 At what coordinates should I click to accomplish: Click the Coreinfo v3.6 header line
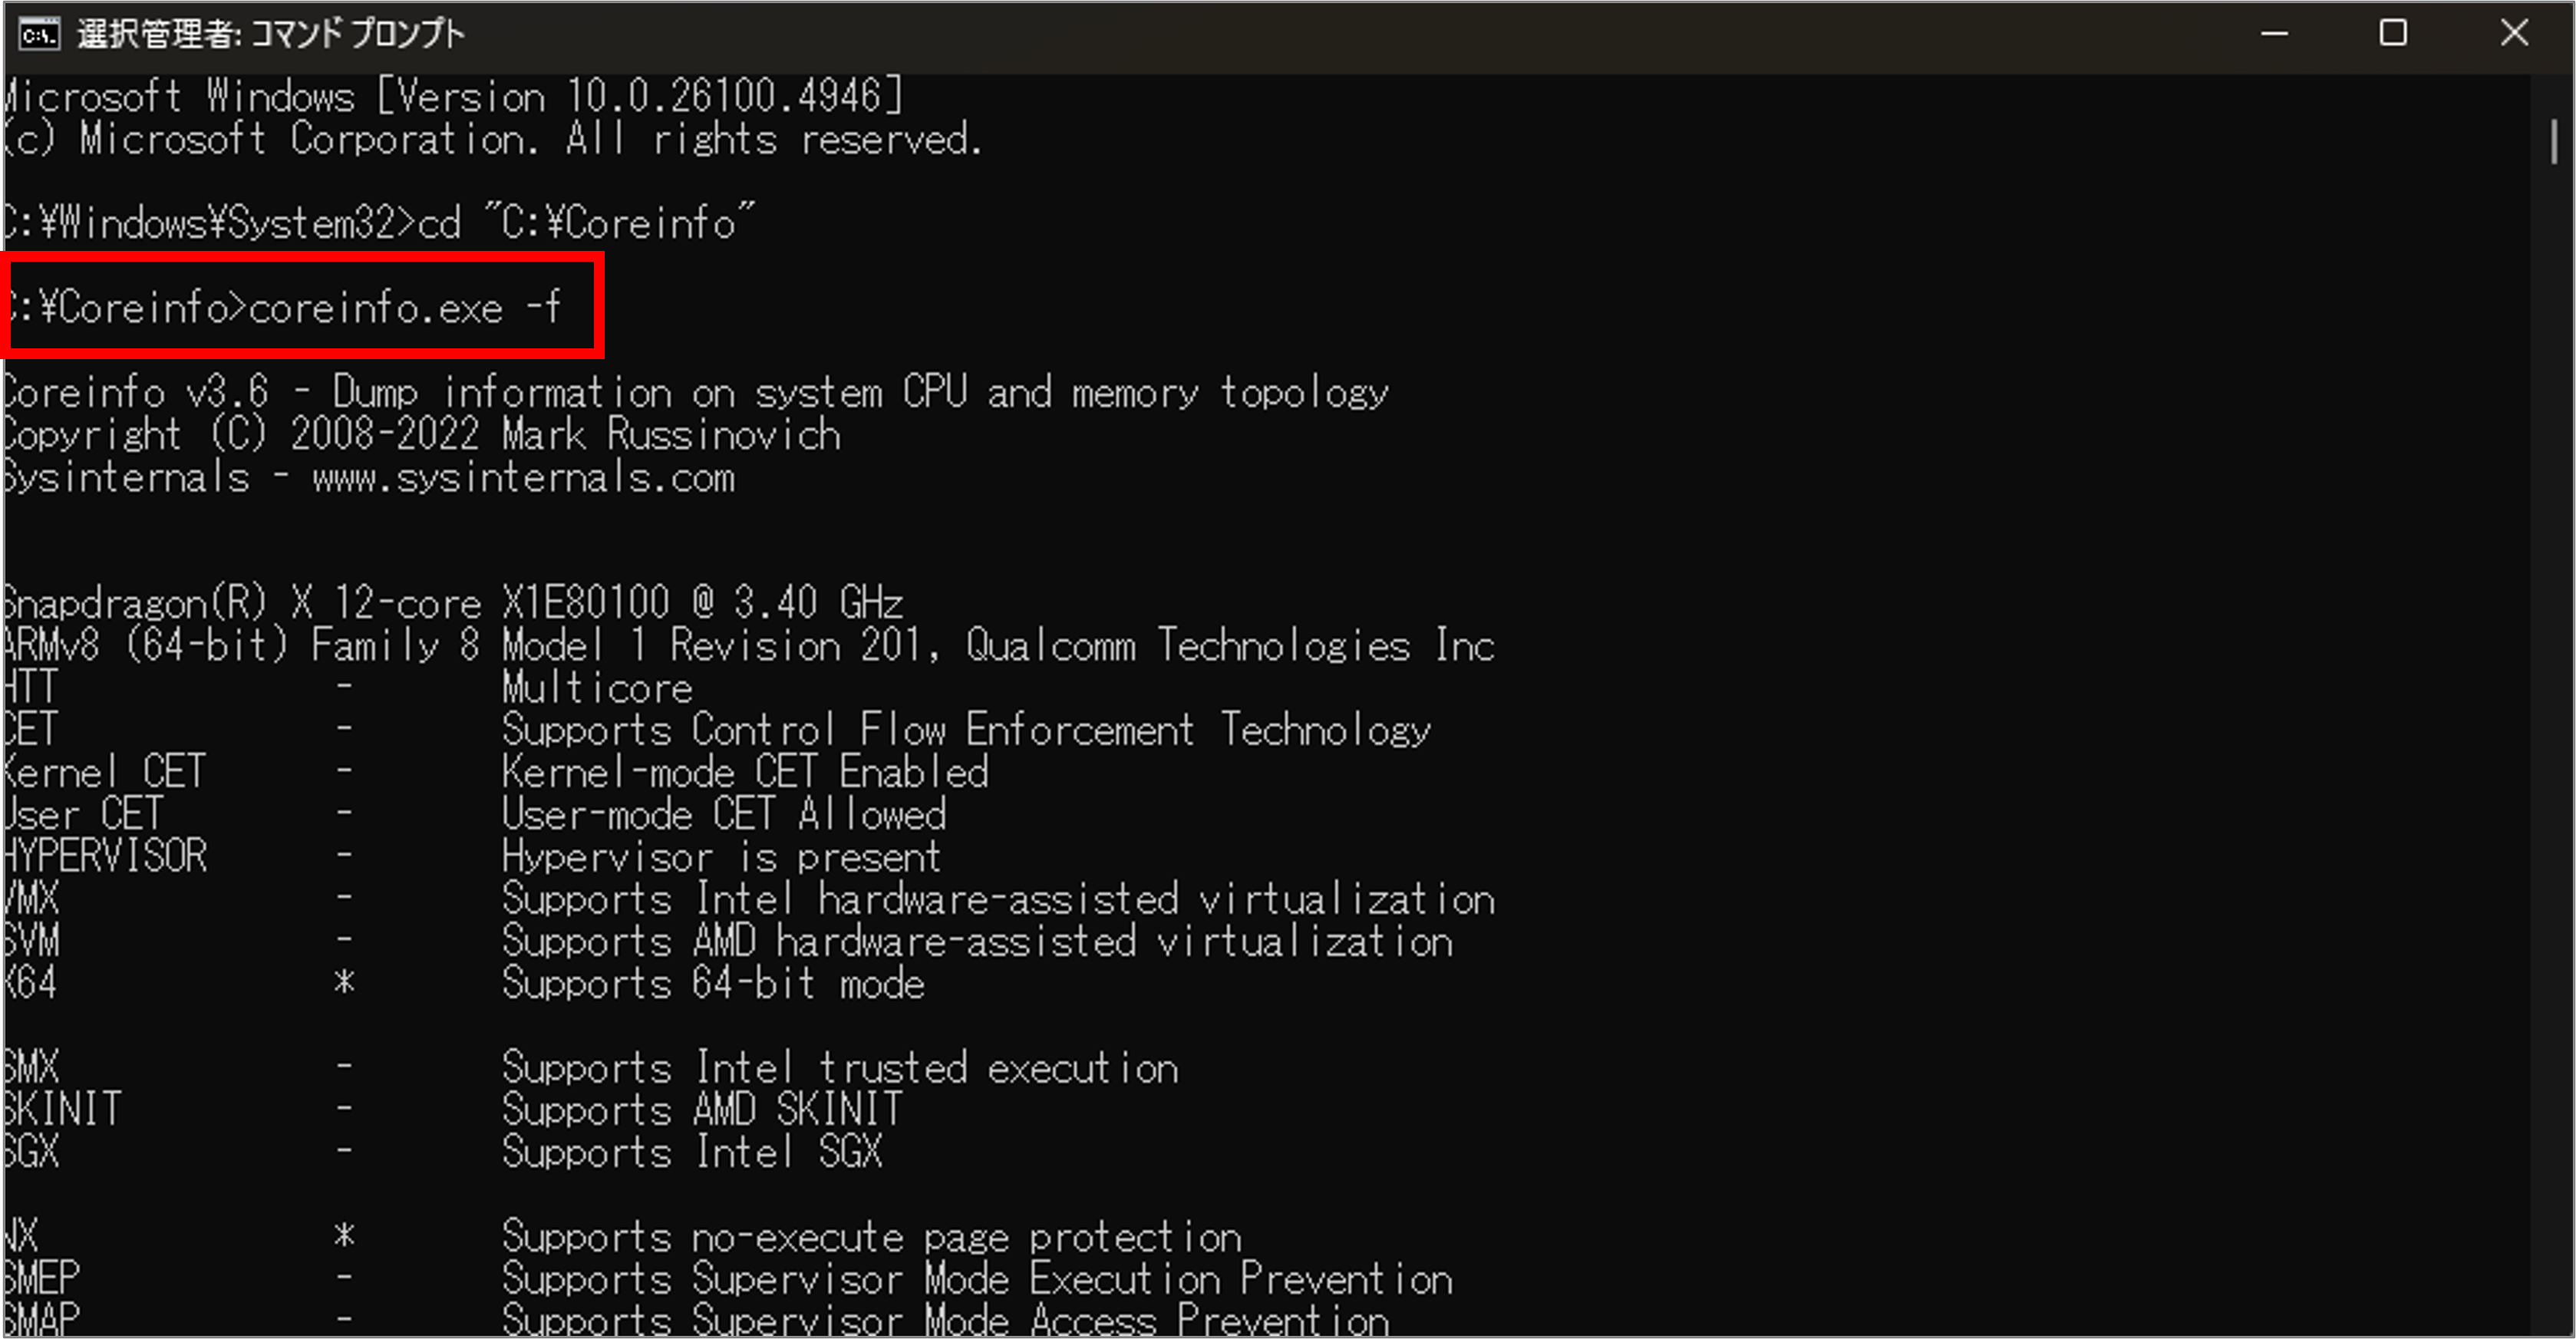coord(696,392)
